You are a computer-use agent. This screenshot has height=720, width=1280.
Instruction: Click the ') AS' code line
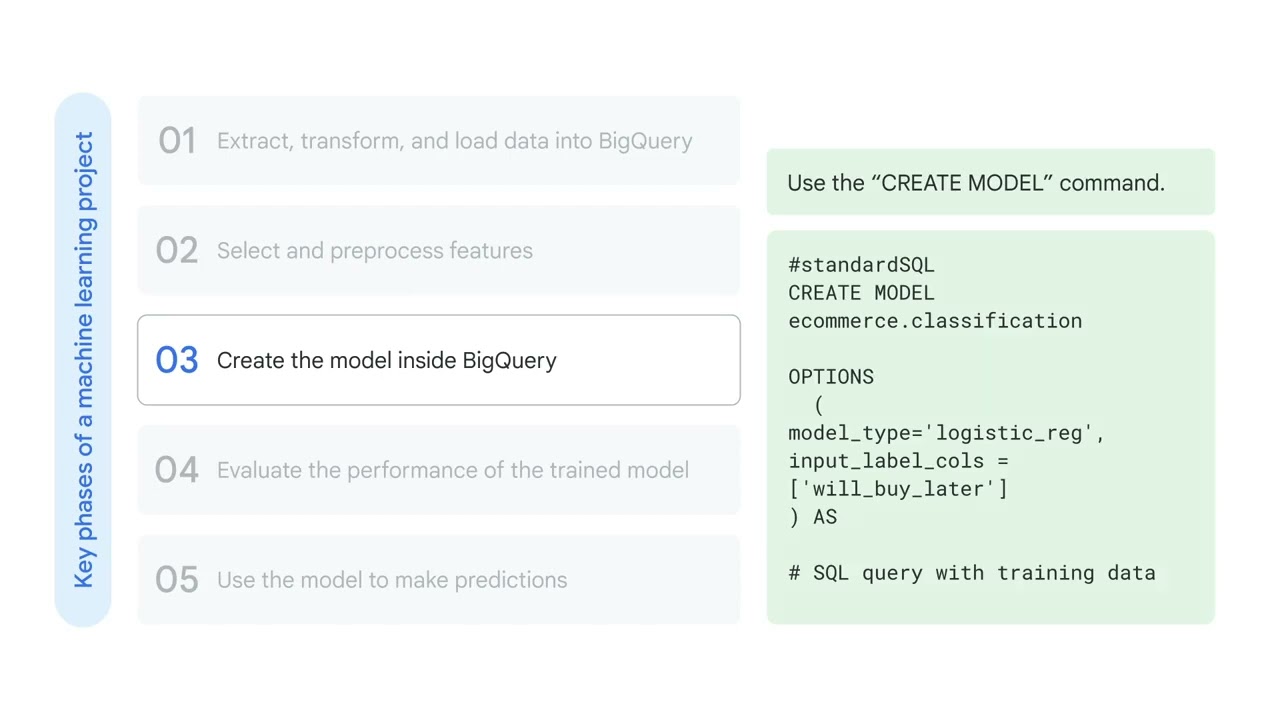point(812,517)
